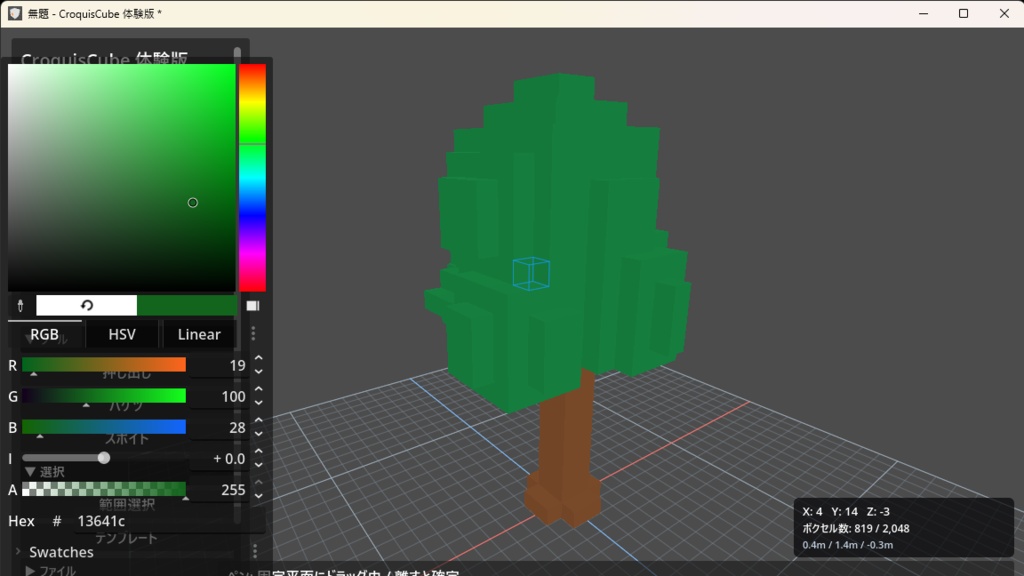The width and height of the screenshot is (1024, 576).
Task: Decrease the R value with the down arrow
Action: pyautogui.click(x=259, y=372)
